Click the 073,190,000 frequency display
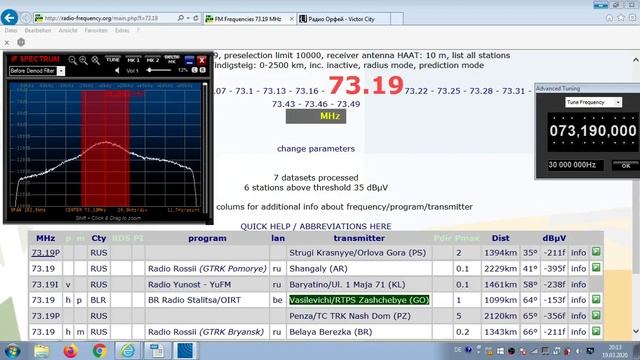The image size is (640, 360). pos(593,131)
